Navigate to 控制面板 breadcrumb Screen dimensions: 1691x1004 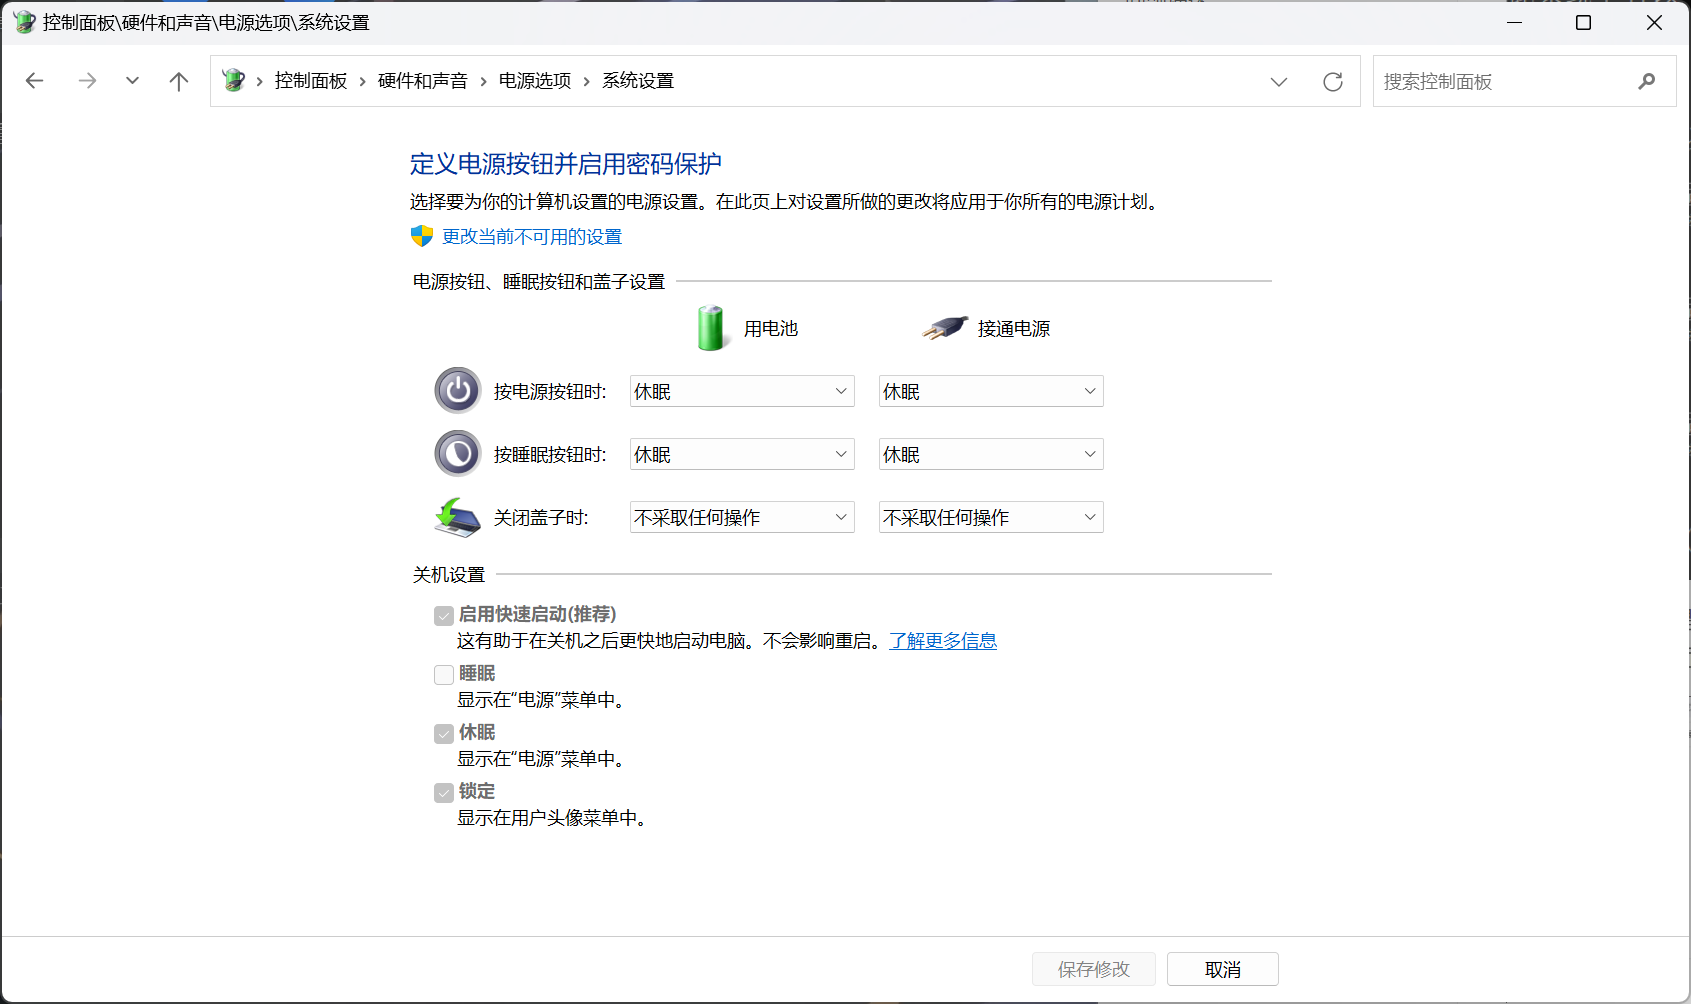(x=311, y=81)
